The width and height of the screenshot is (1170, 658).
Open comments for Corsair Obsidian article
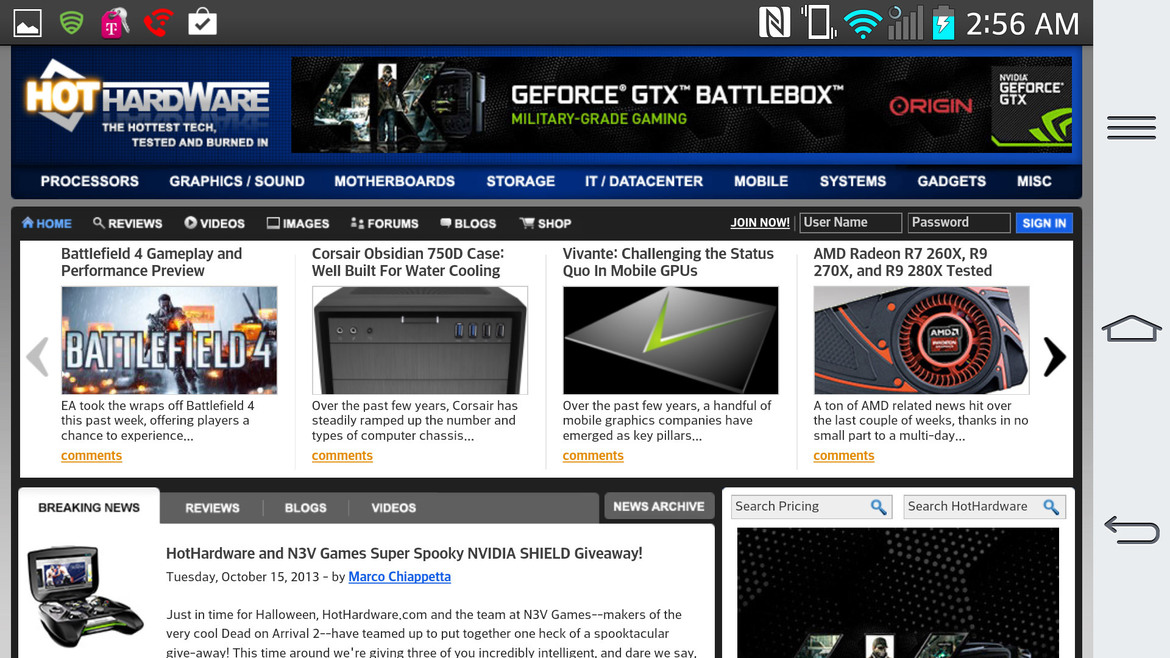click(342, 456)
